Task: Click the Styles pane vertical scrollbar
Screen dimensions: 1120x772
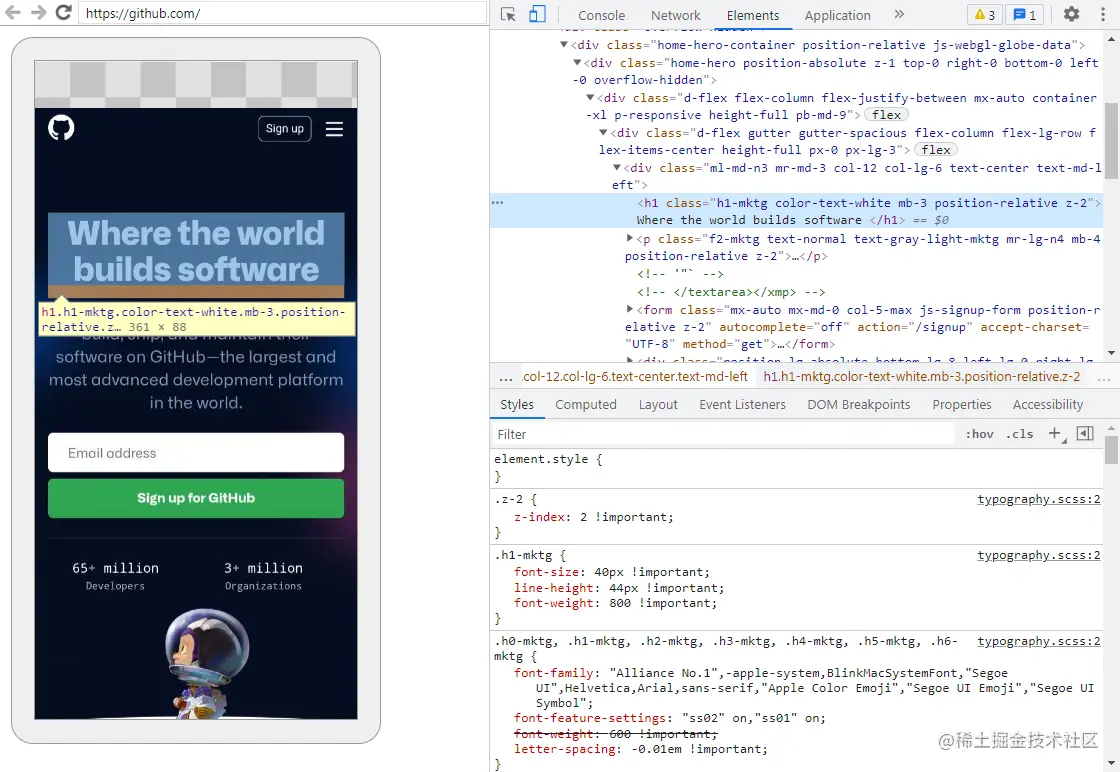Action: coord(1111,451)
